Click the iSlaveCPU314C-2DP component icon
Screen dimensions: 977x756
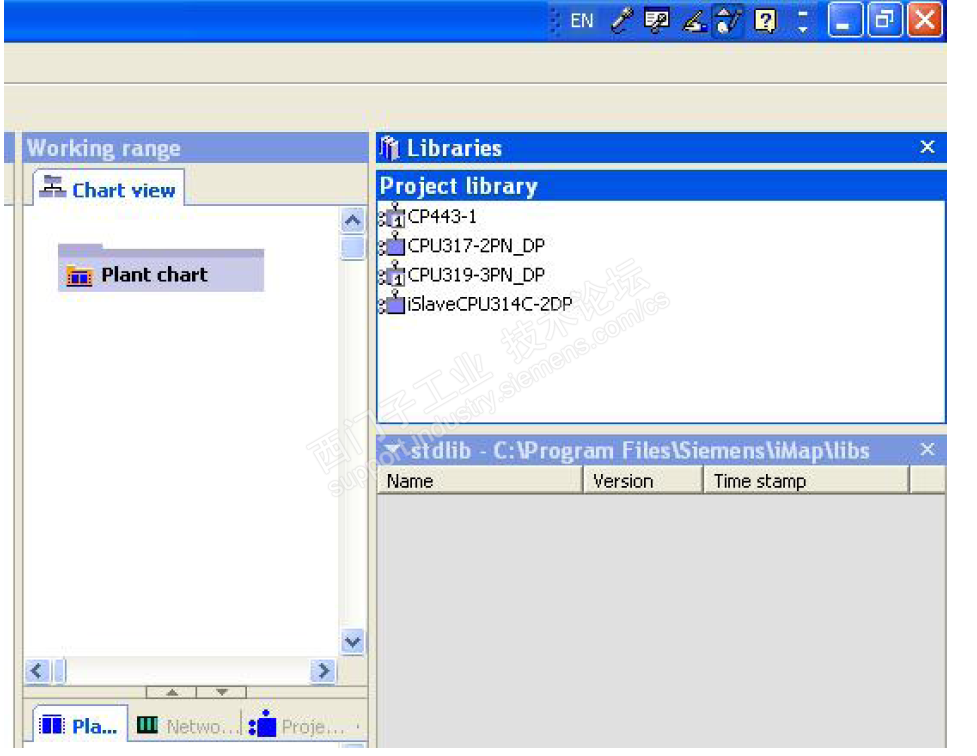[x=393, y=303]
